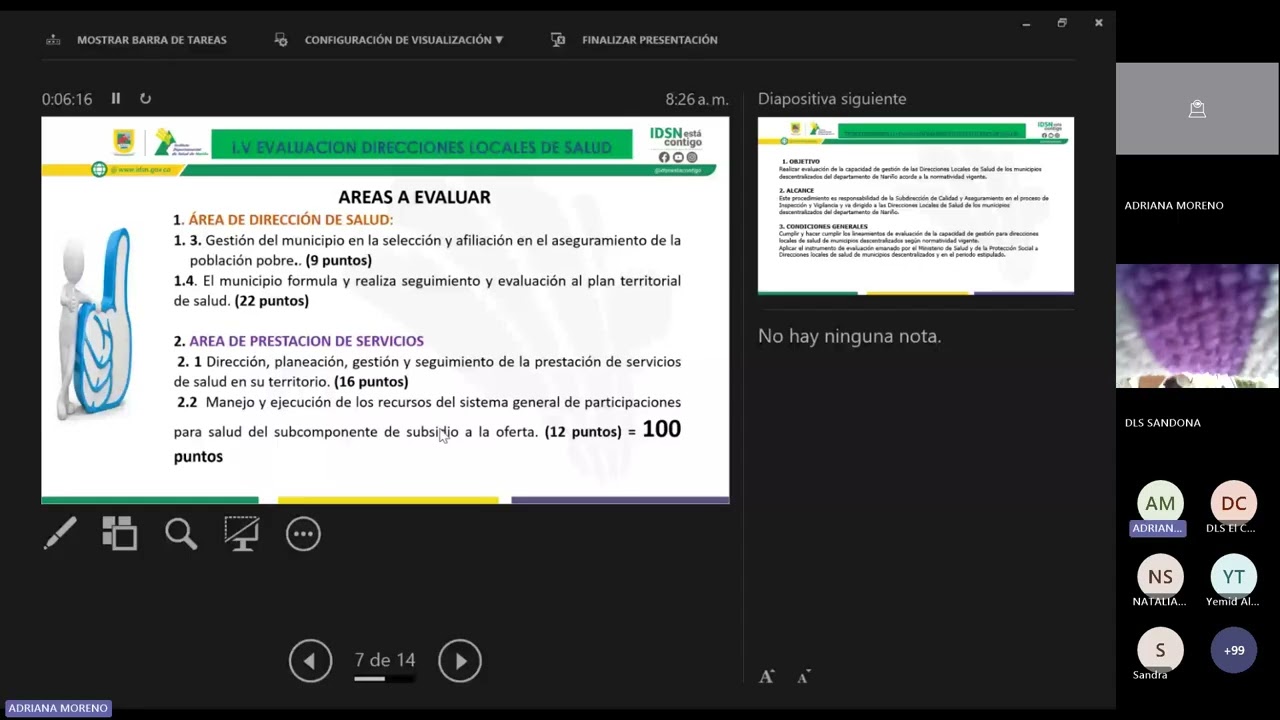The width and height of the screenshot is (1280, 720).
Task: Go to the previous slide
Action: point(310,660)
